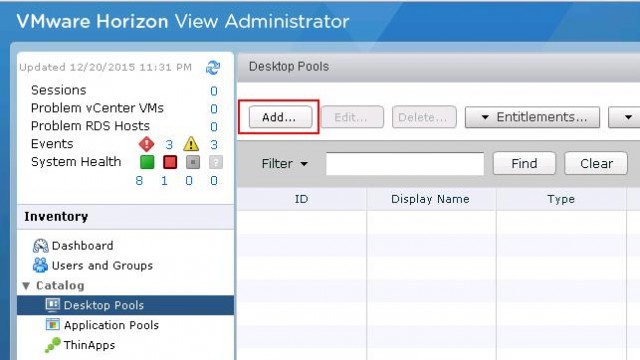Click the Application Pools icon
Image resolution: width=640 pixels, height=360 pixels.
tap(52, 324)
